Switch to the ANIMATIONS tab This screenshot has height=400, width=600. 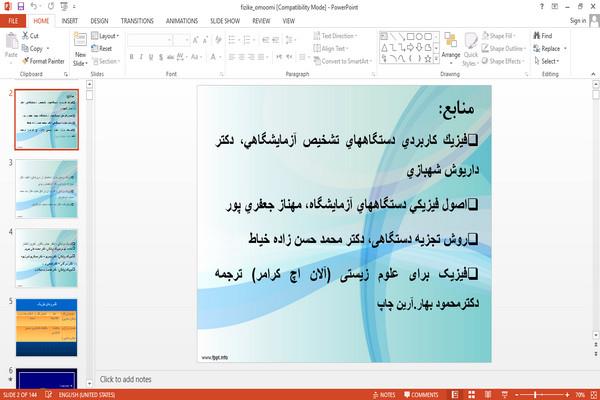pos(182,21)
